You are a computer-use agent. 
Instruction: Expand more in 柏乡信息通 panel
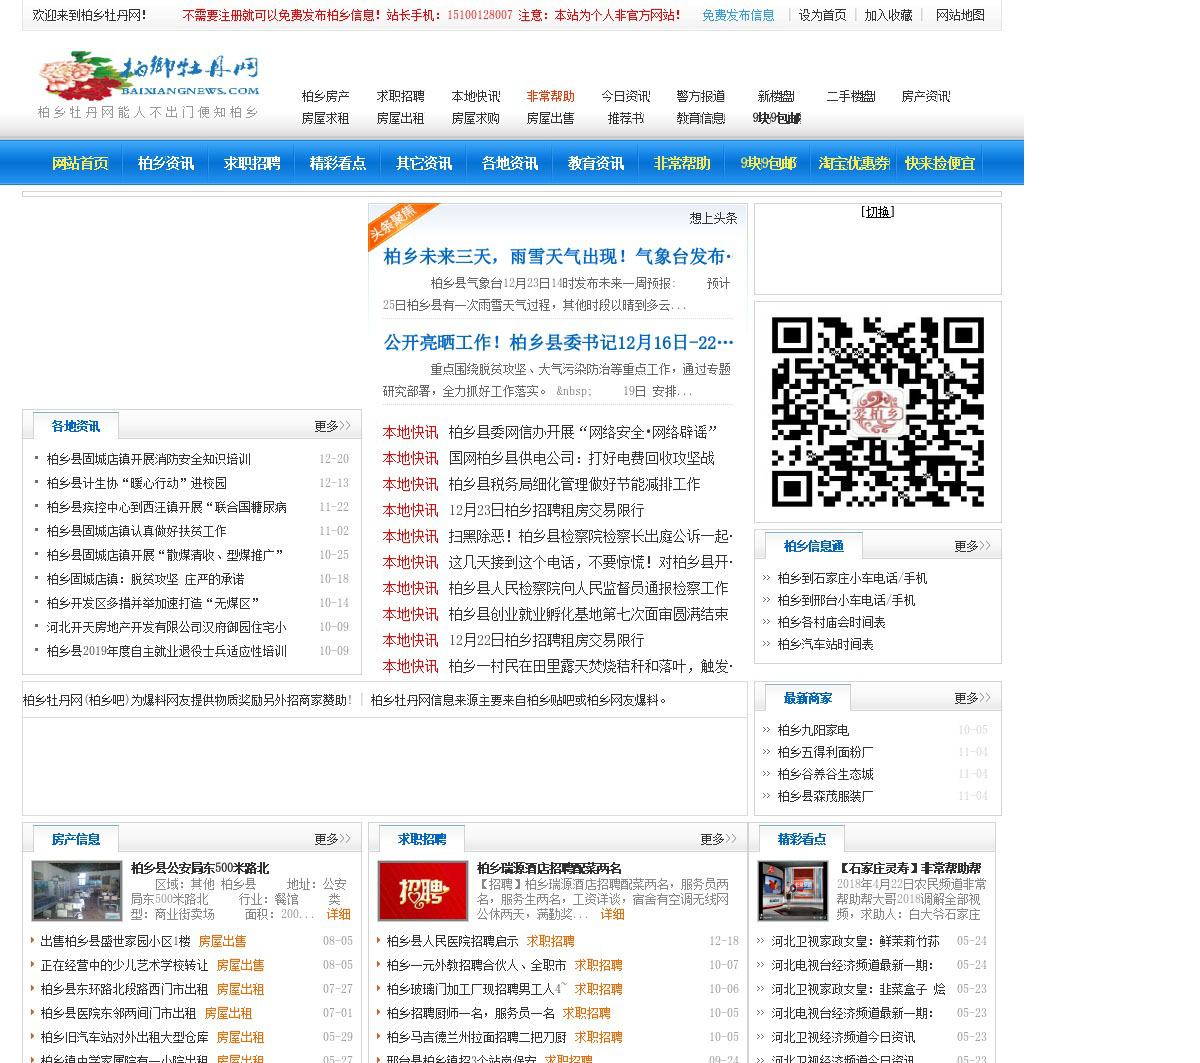point(971,546)
